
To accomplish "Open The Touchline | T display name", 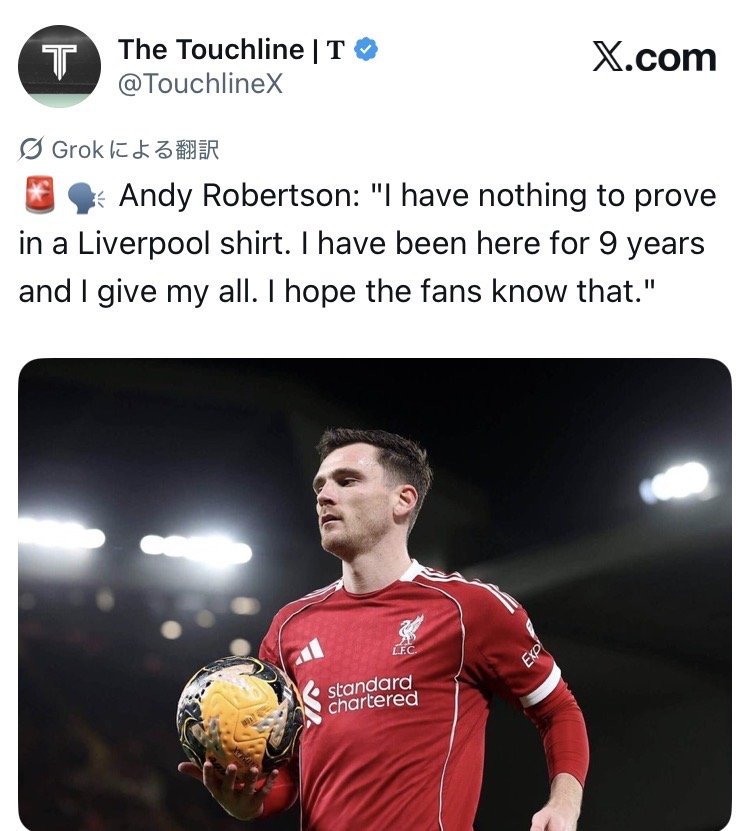I will 231,50.
